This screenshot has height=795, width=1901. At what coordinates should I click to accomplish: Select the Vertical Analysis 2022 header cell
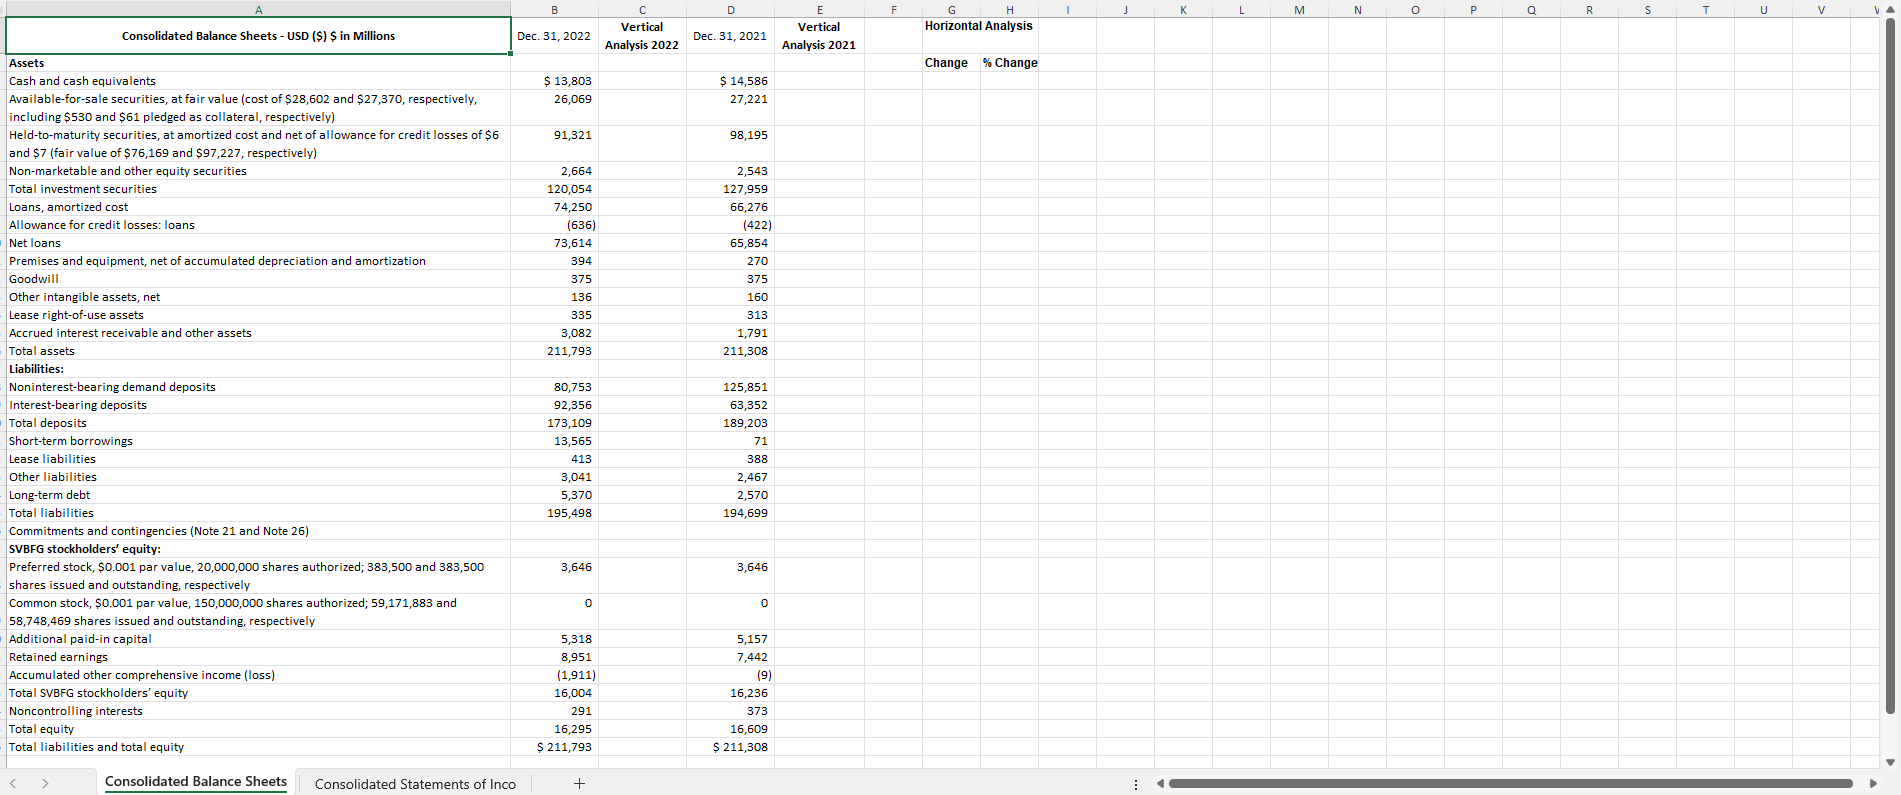pos(642,36)
